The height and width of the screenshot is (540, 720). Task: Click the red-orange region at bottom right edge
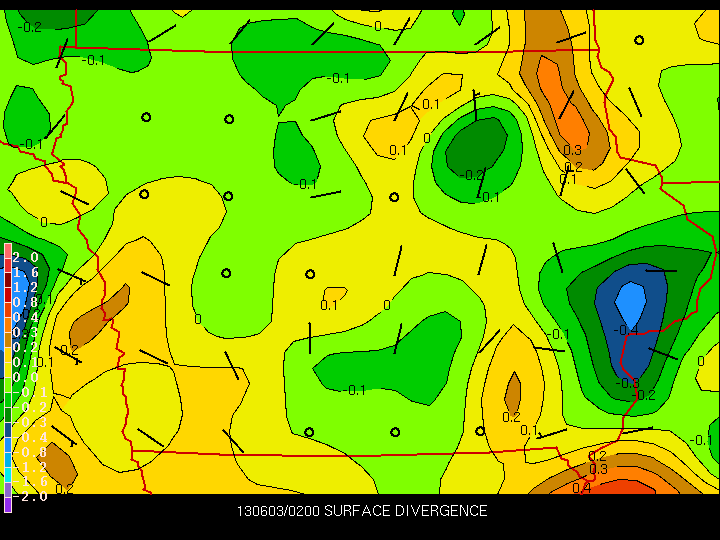(624, 487)
